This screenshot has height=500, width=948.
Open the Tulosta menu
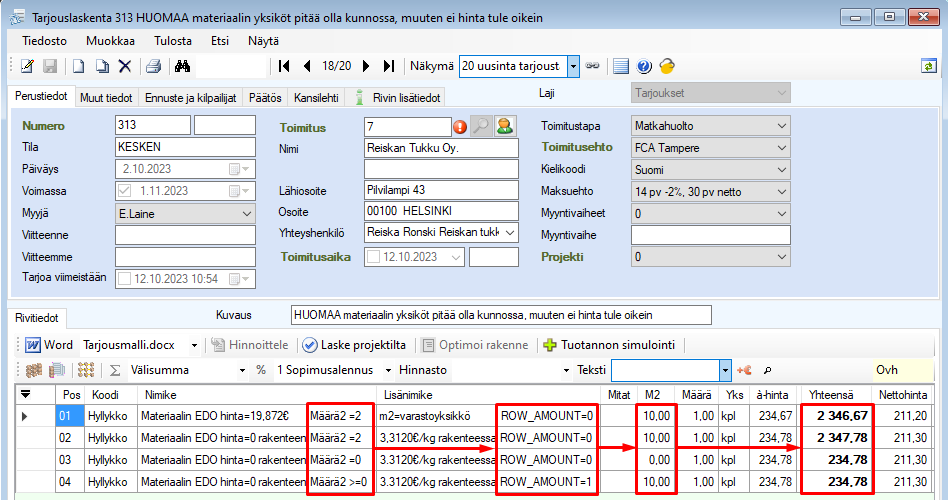click(x=173, y=41)
